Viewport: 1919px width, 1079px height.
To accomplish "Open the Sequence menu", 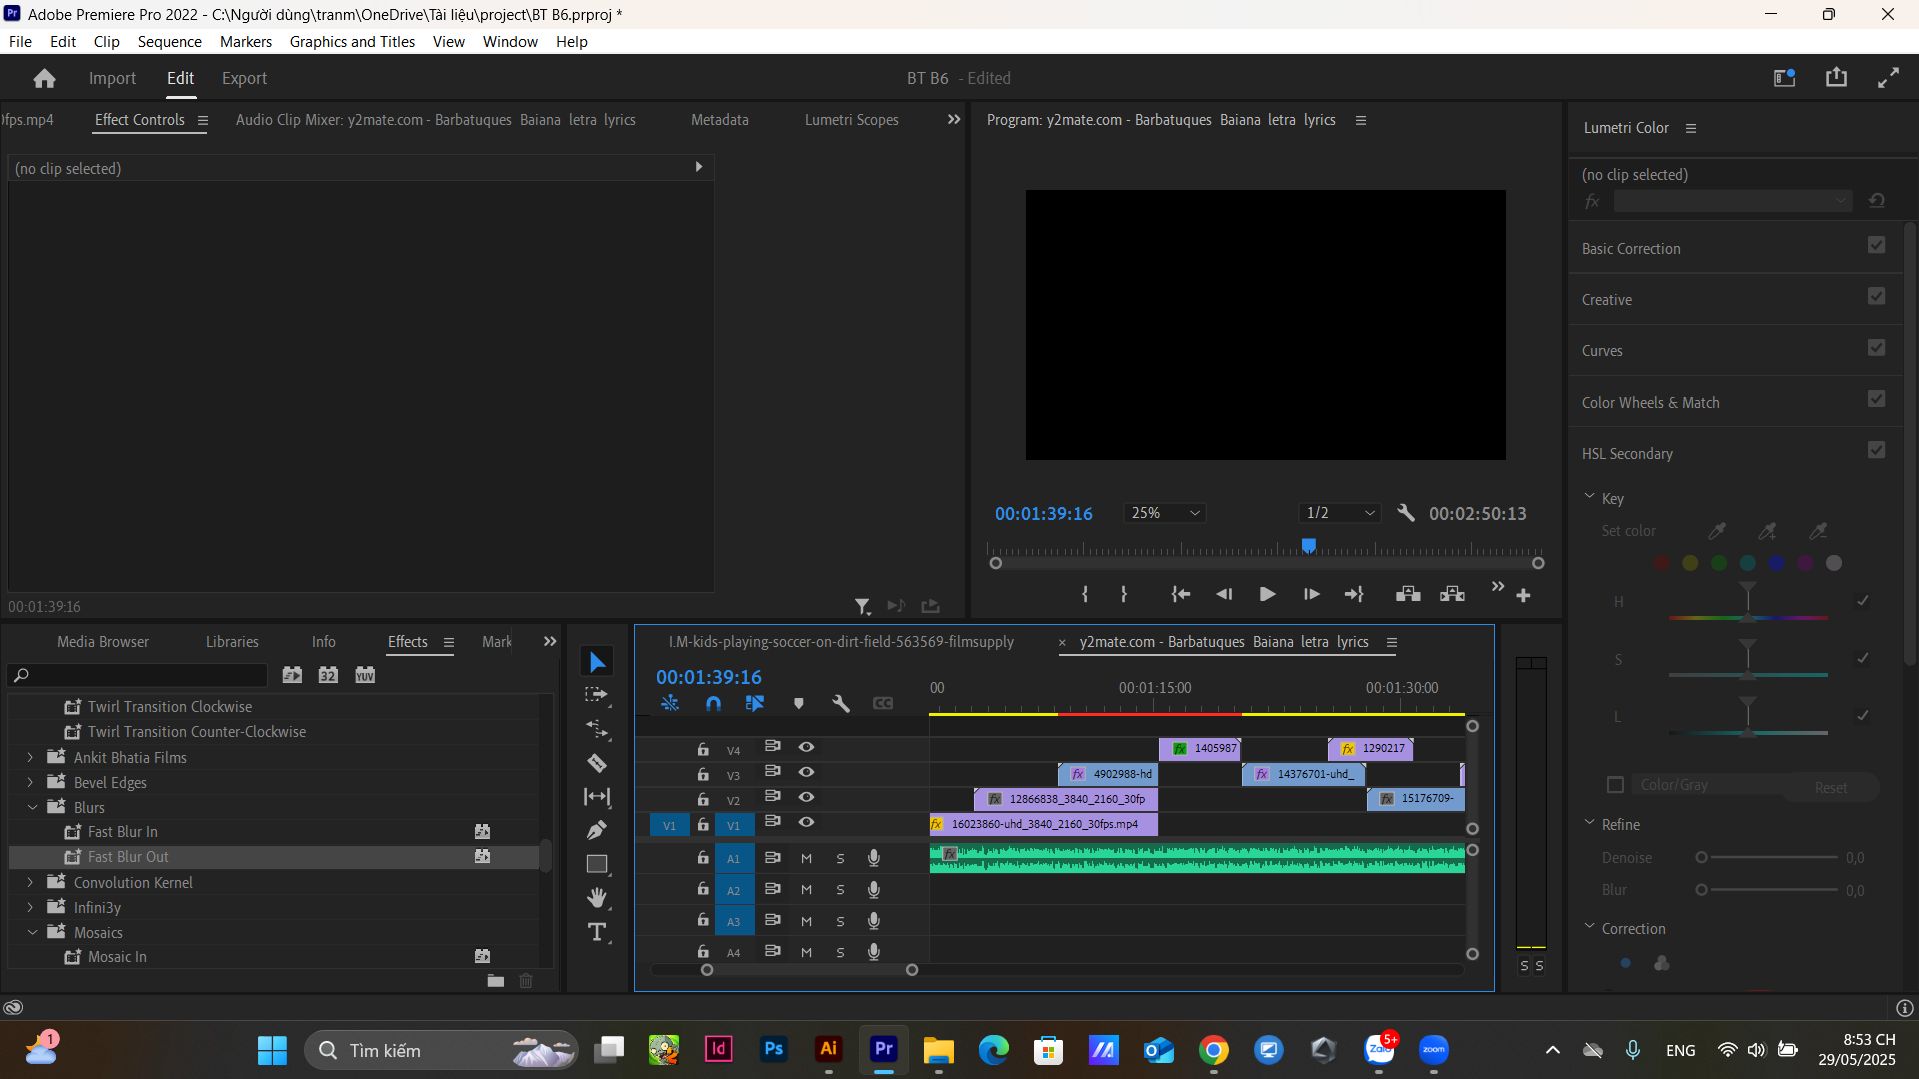I will (169, 42).
